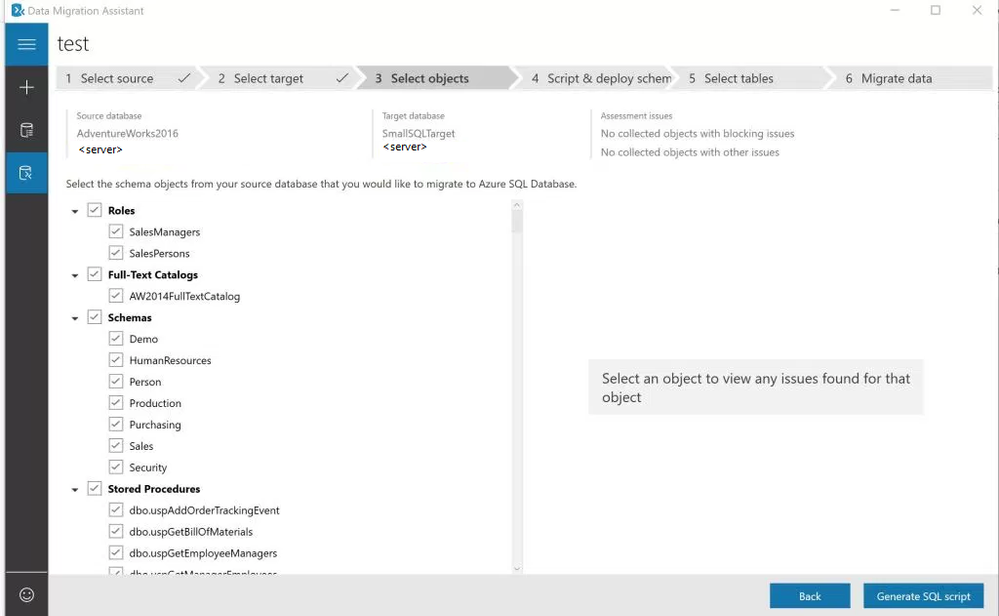Open step 3 Select objects

coord(436,78)
